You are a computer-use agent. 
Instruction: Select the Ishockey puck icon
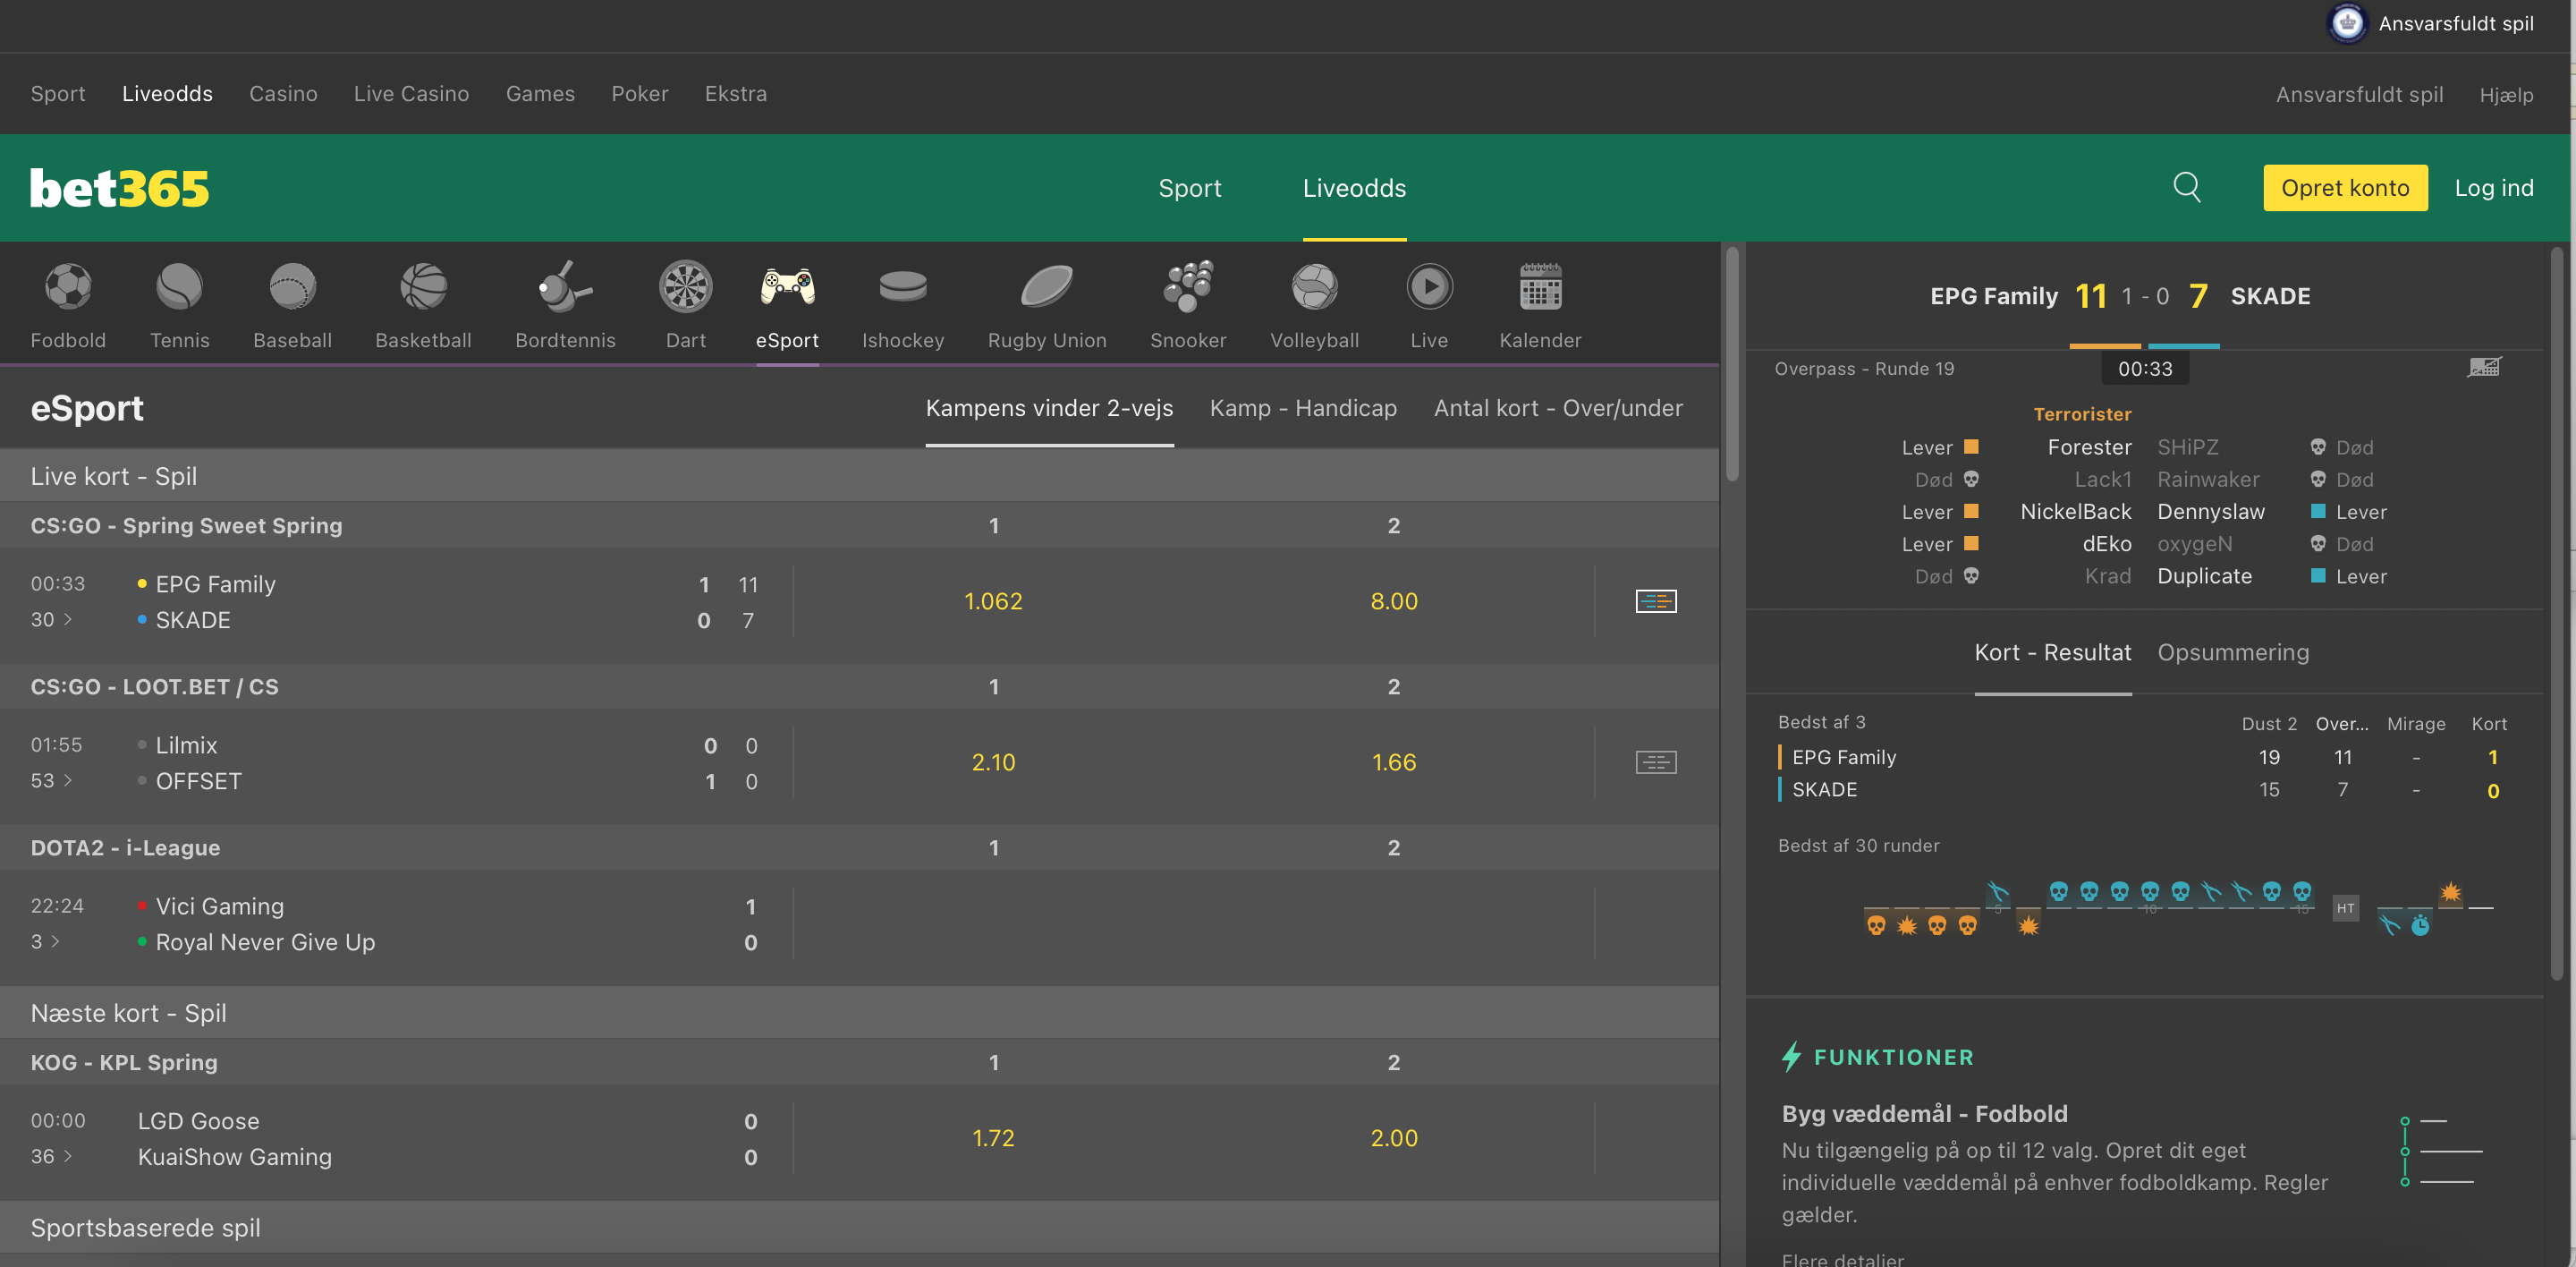903,288
